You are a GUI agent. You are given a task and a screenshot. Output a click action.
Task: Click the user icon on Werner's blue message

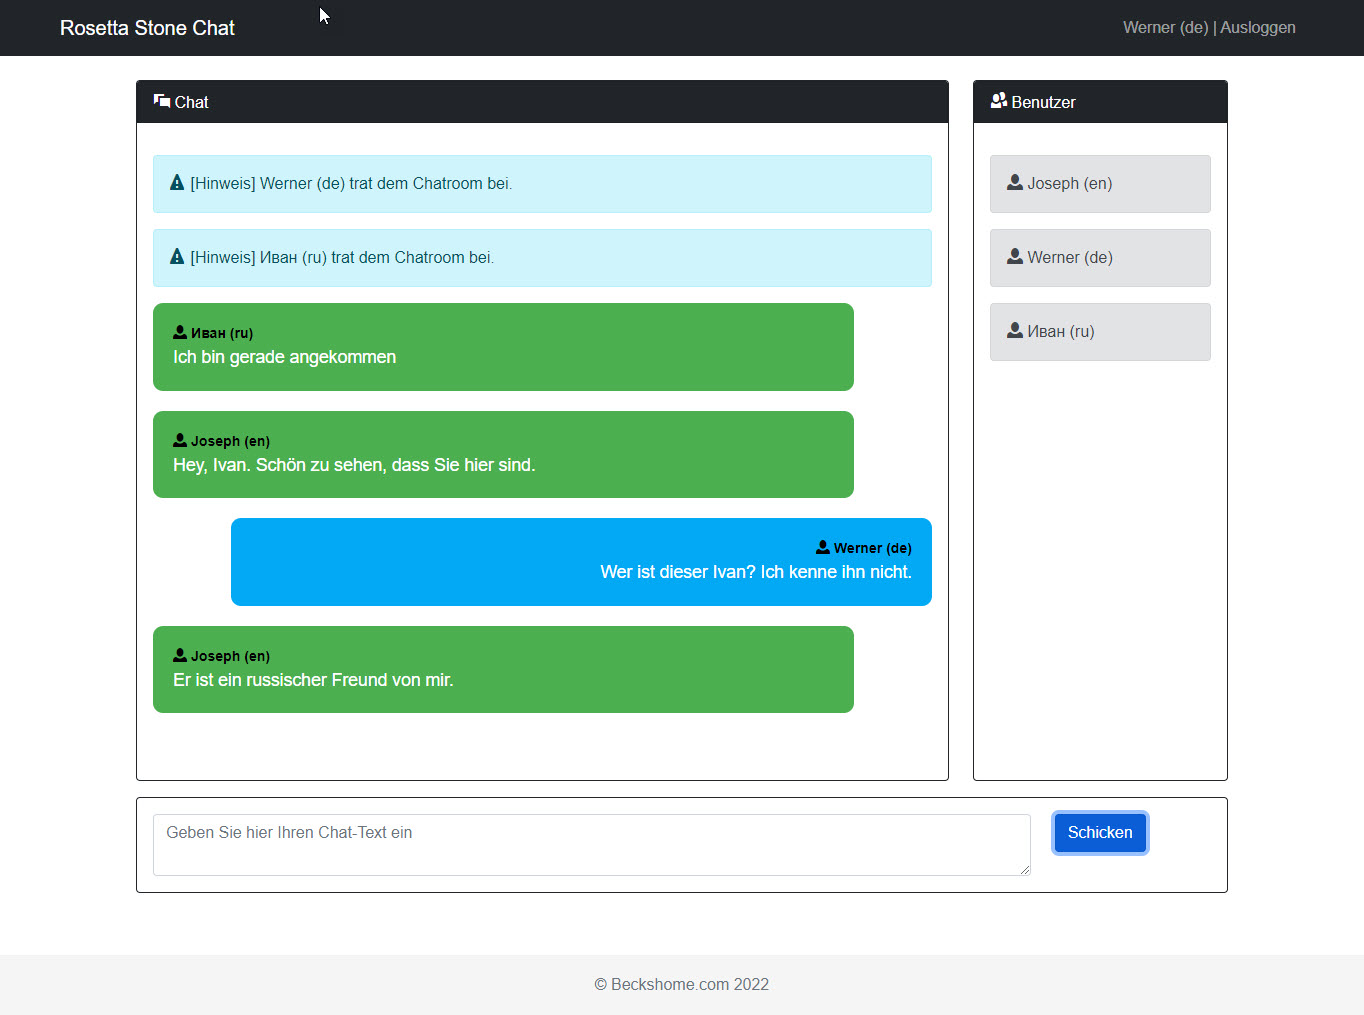[823, 547]
